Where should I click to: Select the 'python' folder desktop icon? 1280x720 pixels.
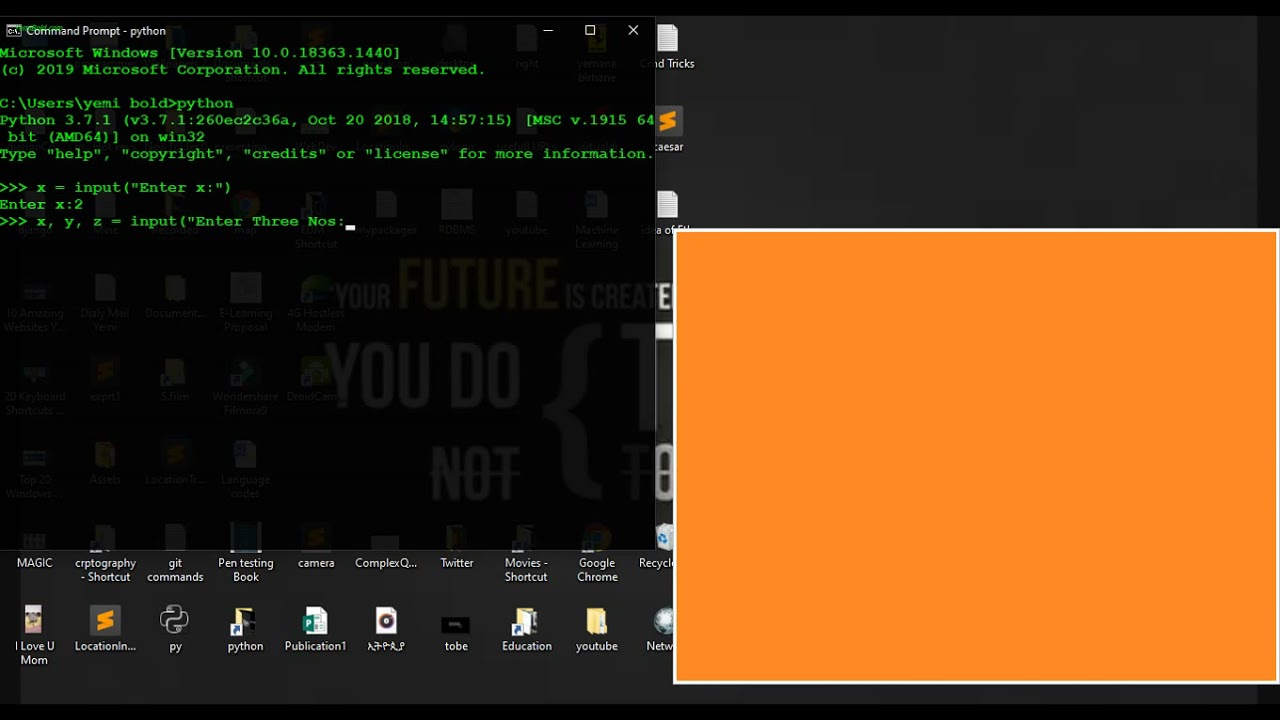tap(245, 620)
